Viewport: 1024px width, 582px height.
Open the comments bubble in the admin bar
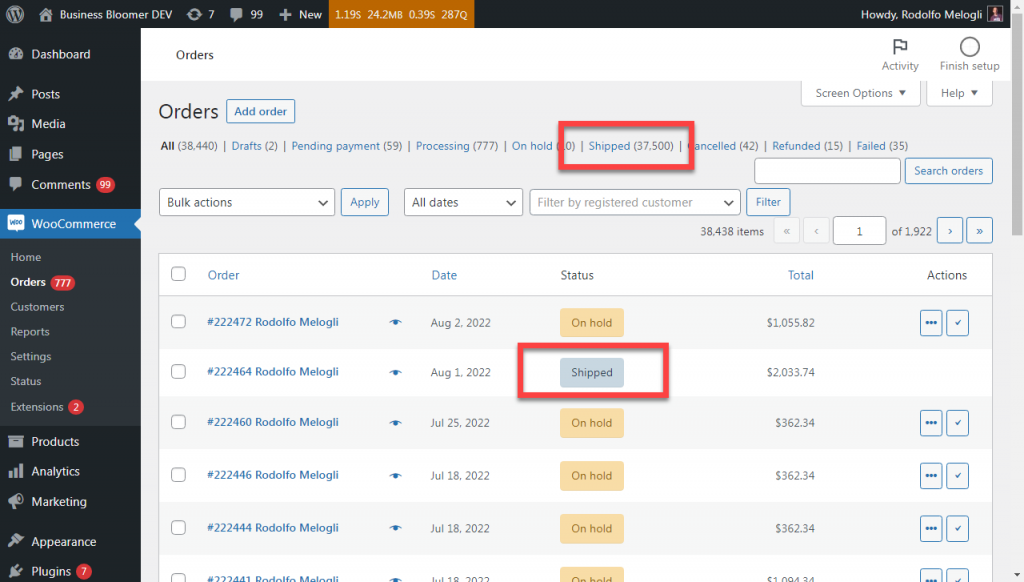pos(236,14)
